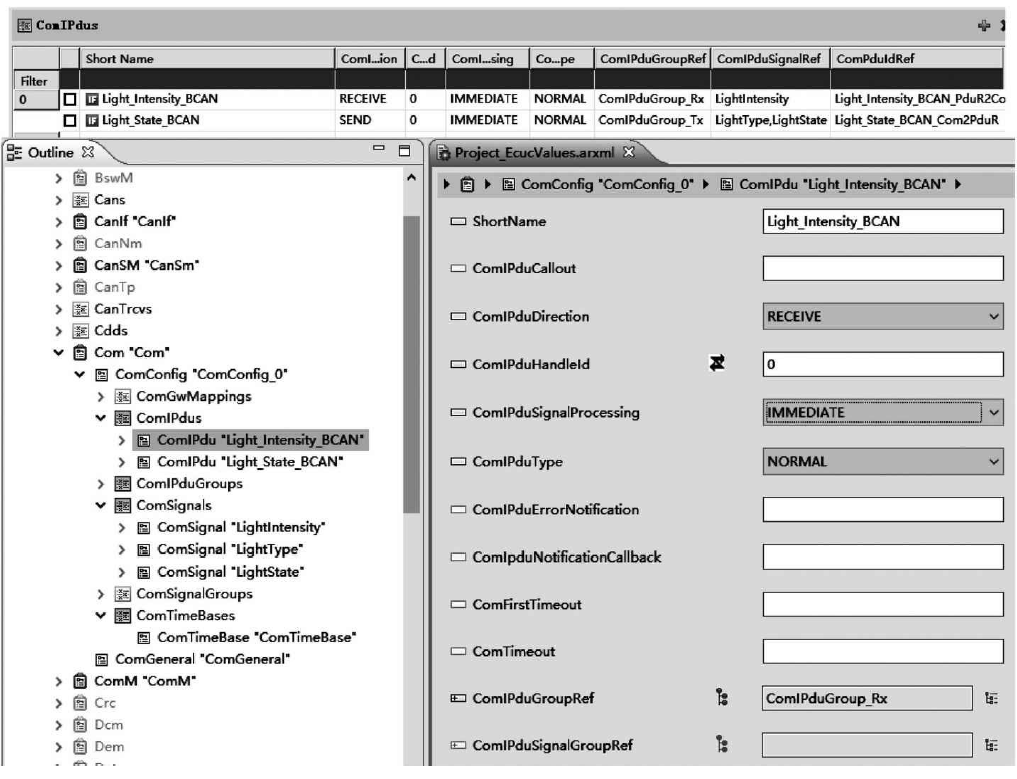This screenshot has height=779, width=1017.
Task: Click the ComIPdus list icon in Outline
Action: (122, 418)
